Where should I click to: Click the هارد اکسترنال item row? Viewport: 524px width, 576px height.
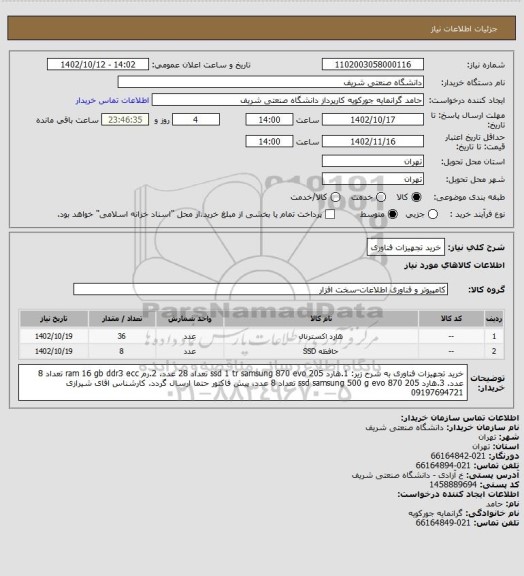pyautogui.click(x=261, y=336)
